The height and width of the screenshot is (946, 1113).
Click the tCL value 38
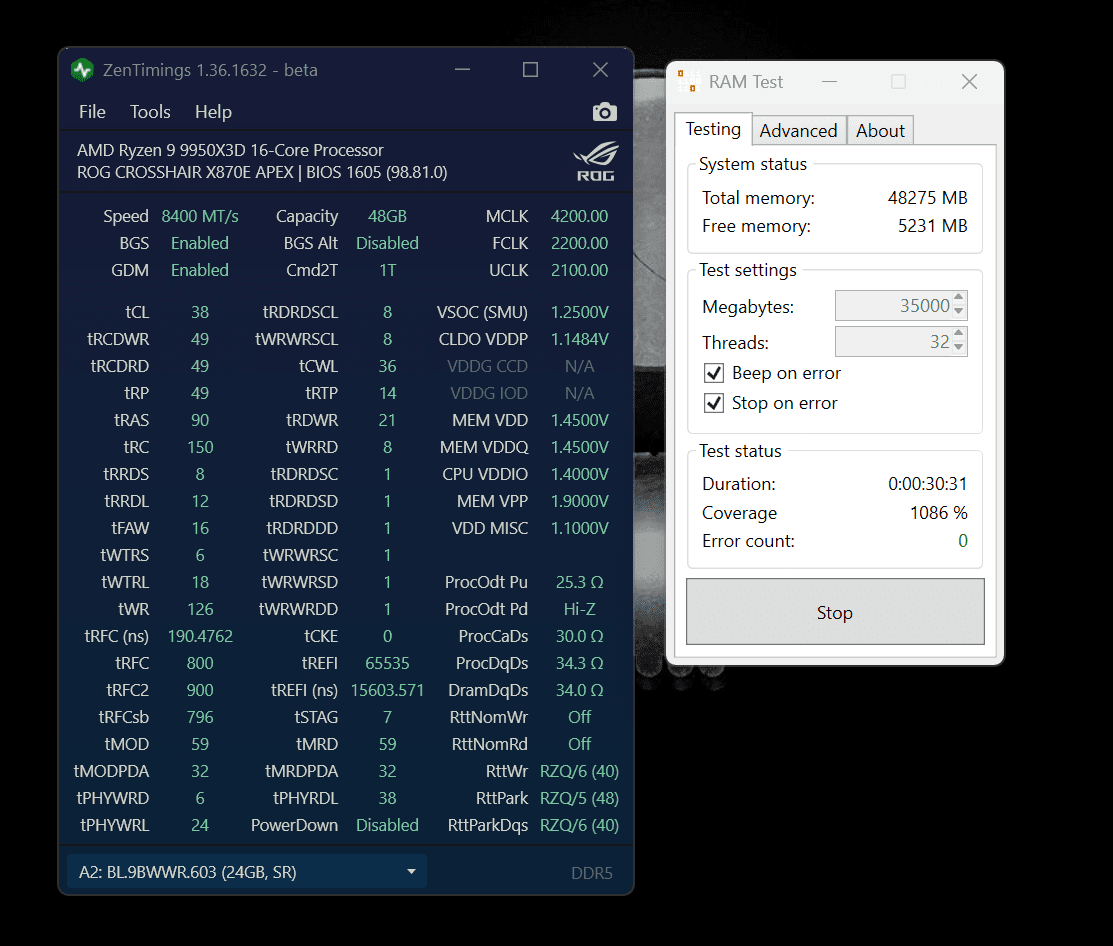(x=200, y=312)
